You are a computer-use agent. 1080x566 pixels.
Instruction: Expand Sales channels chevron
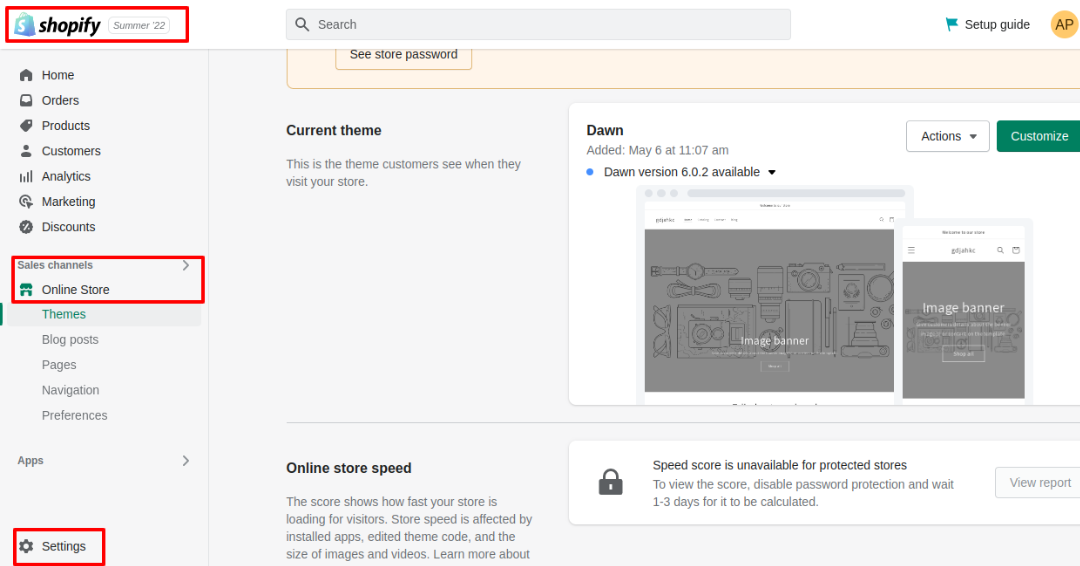click(x=185, y=265)
